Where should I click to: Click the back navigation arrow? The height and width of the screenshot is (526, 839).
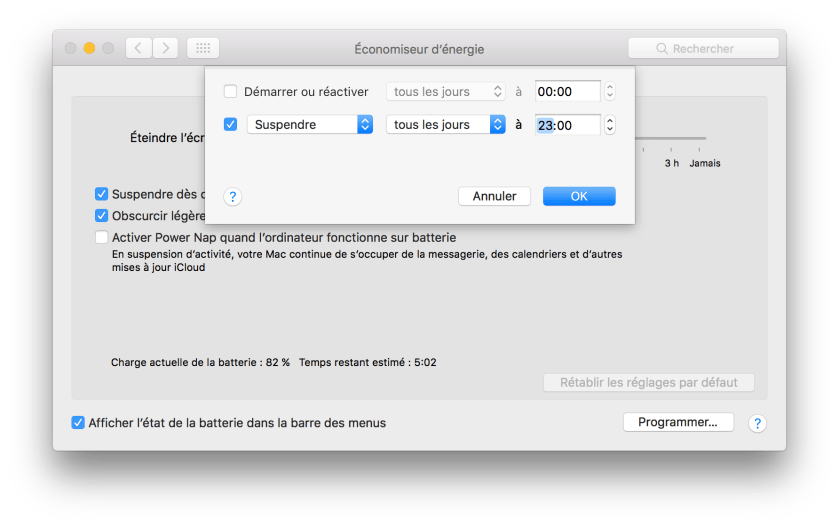click(138, 48)
